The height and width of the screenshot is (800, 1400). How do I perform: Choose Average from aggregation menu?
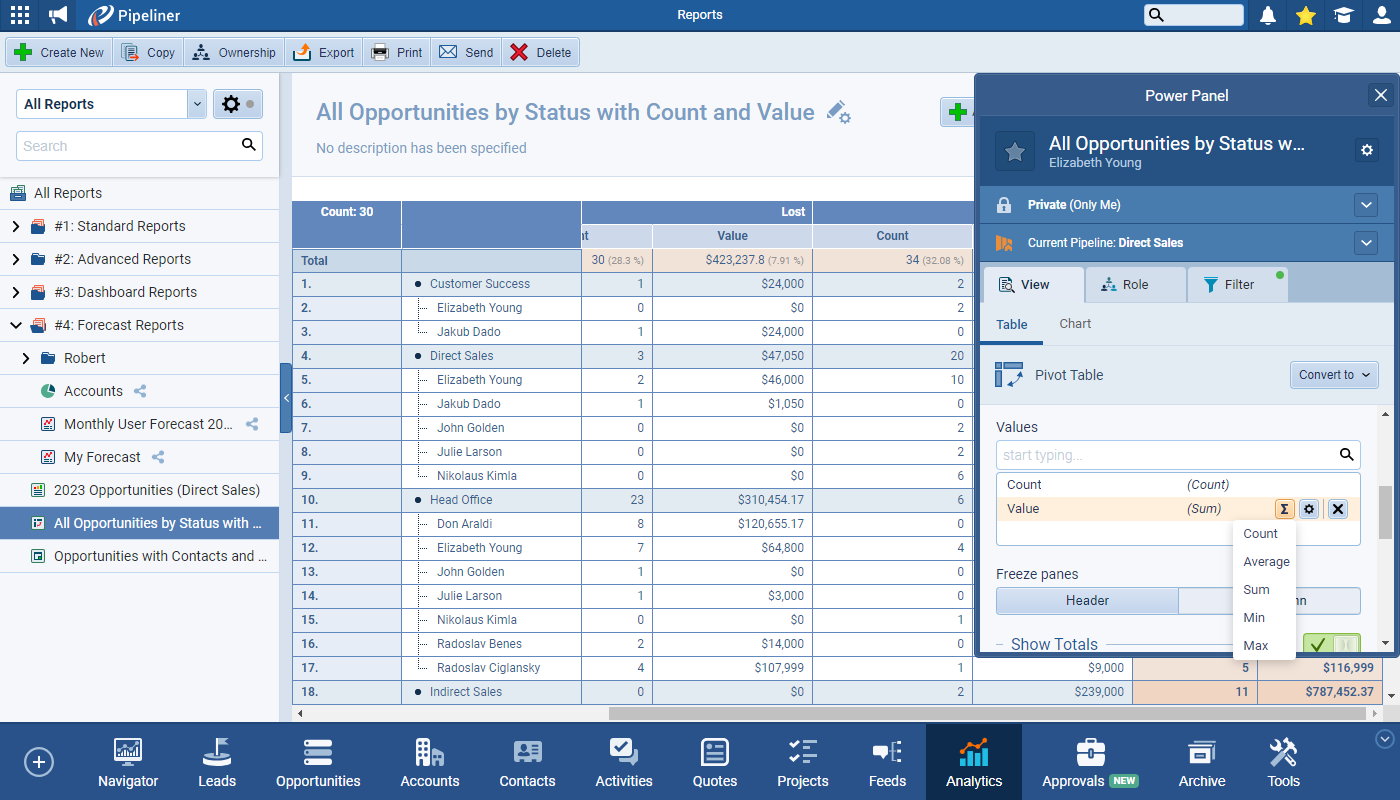1266,562
